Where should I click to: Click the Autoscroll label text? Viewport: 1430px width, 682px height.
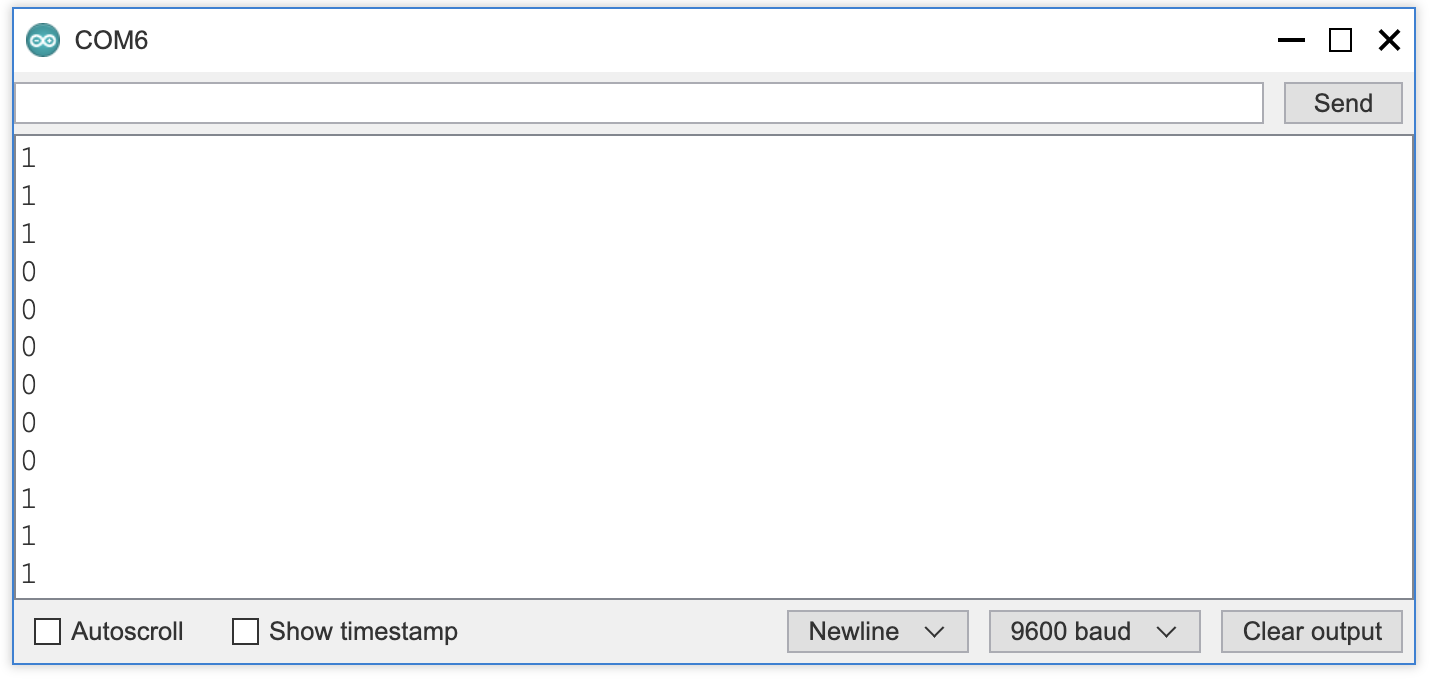[x=127, y=632]
